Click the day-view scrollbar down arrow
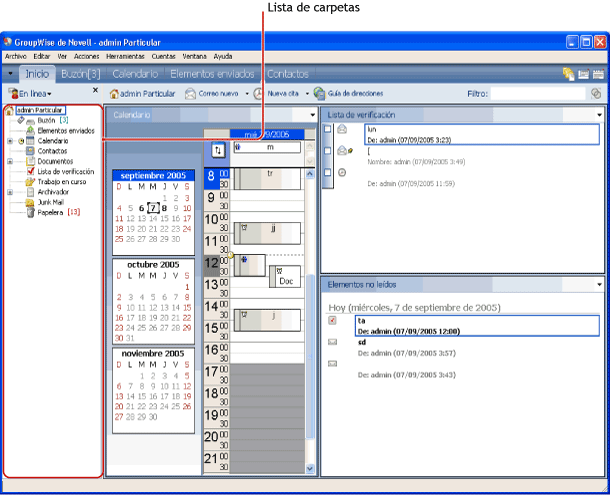The width and height of the screenshot is (610, 495). point(310,468)
